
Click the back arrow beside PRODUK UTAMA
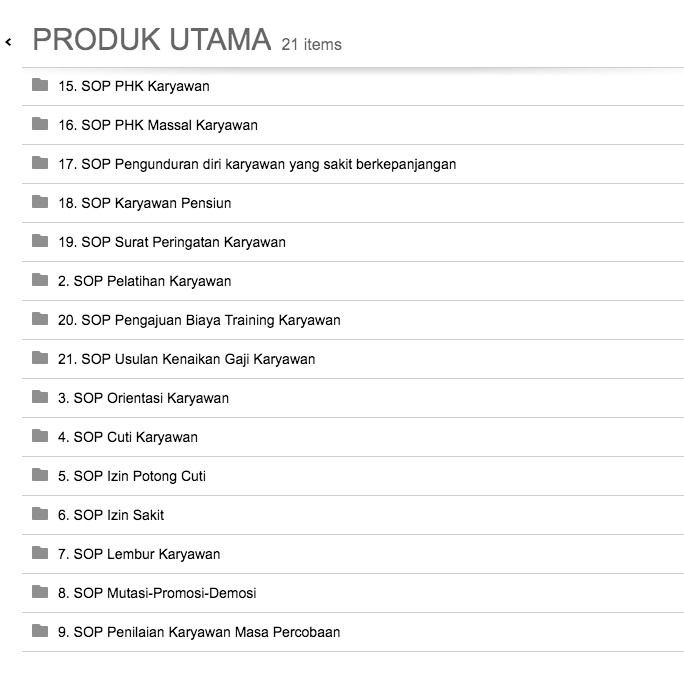pyautogui.click(x=8, y=42)
